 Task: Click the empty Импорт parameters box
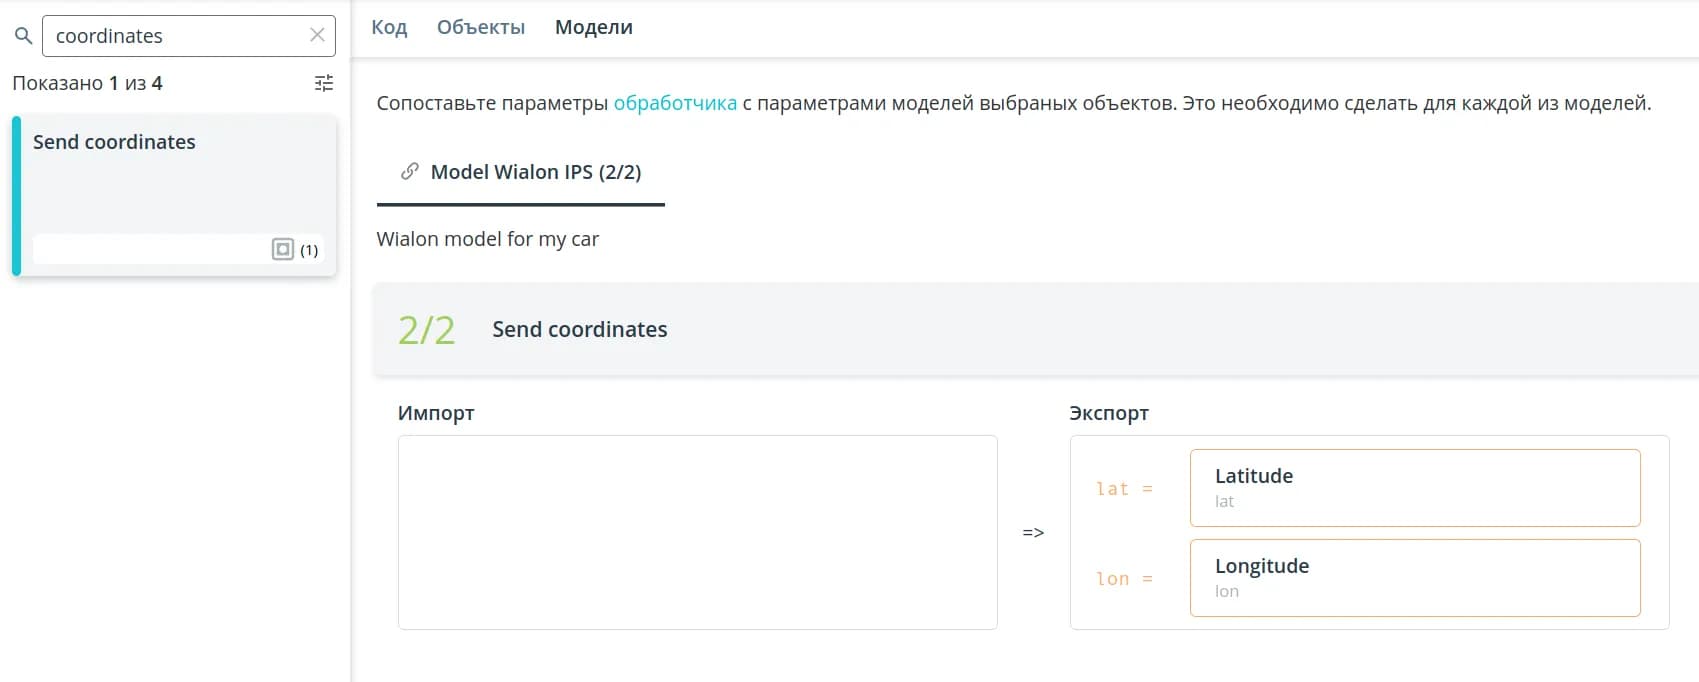pyautogui.click(x=697, y=532)
